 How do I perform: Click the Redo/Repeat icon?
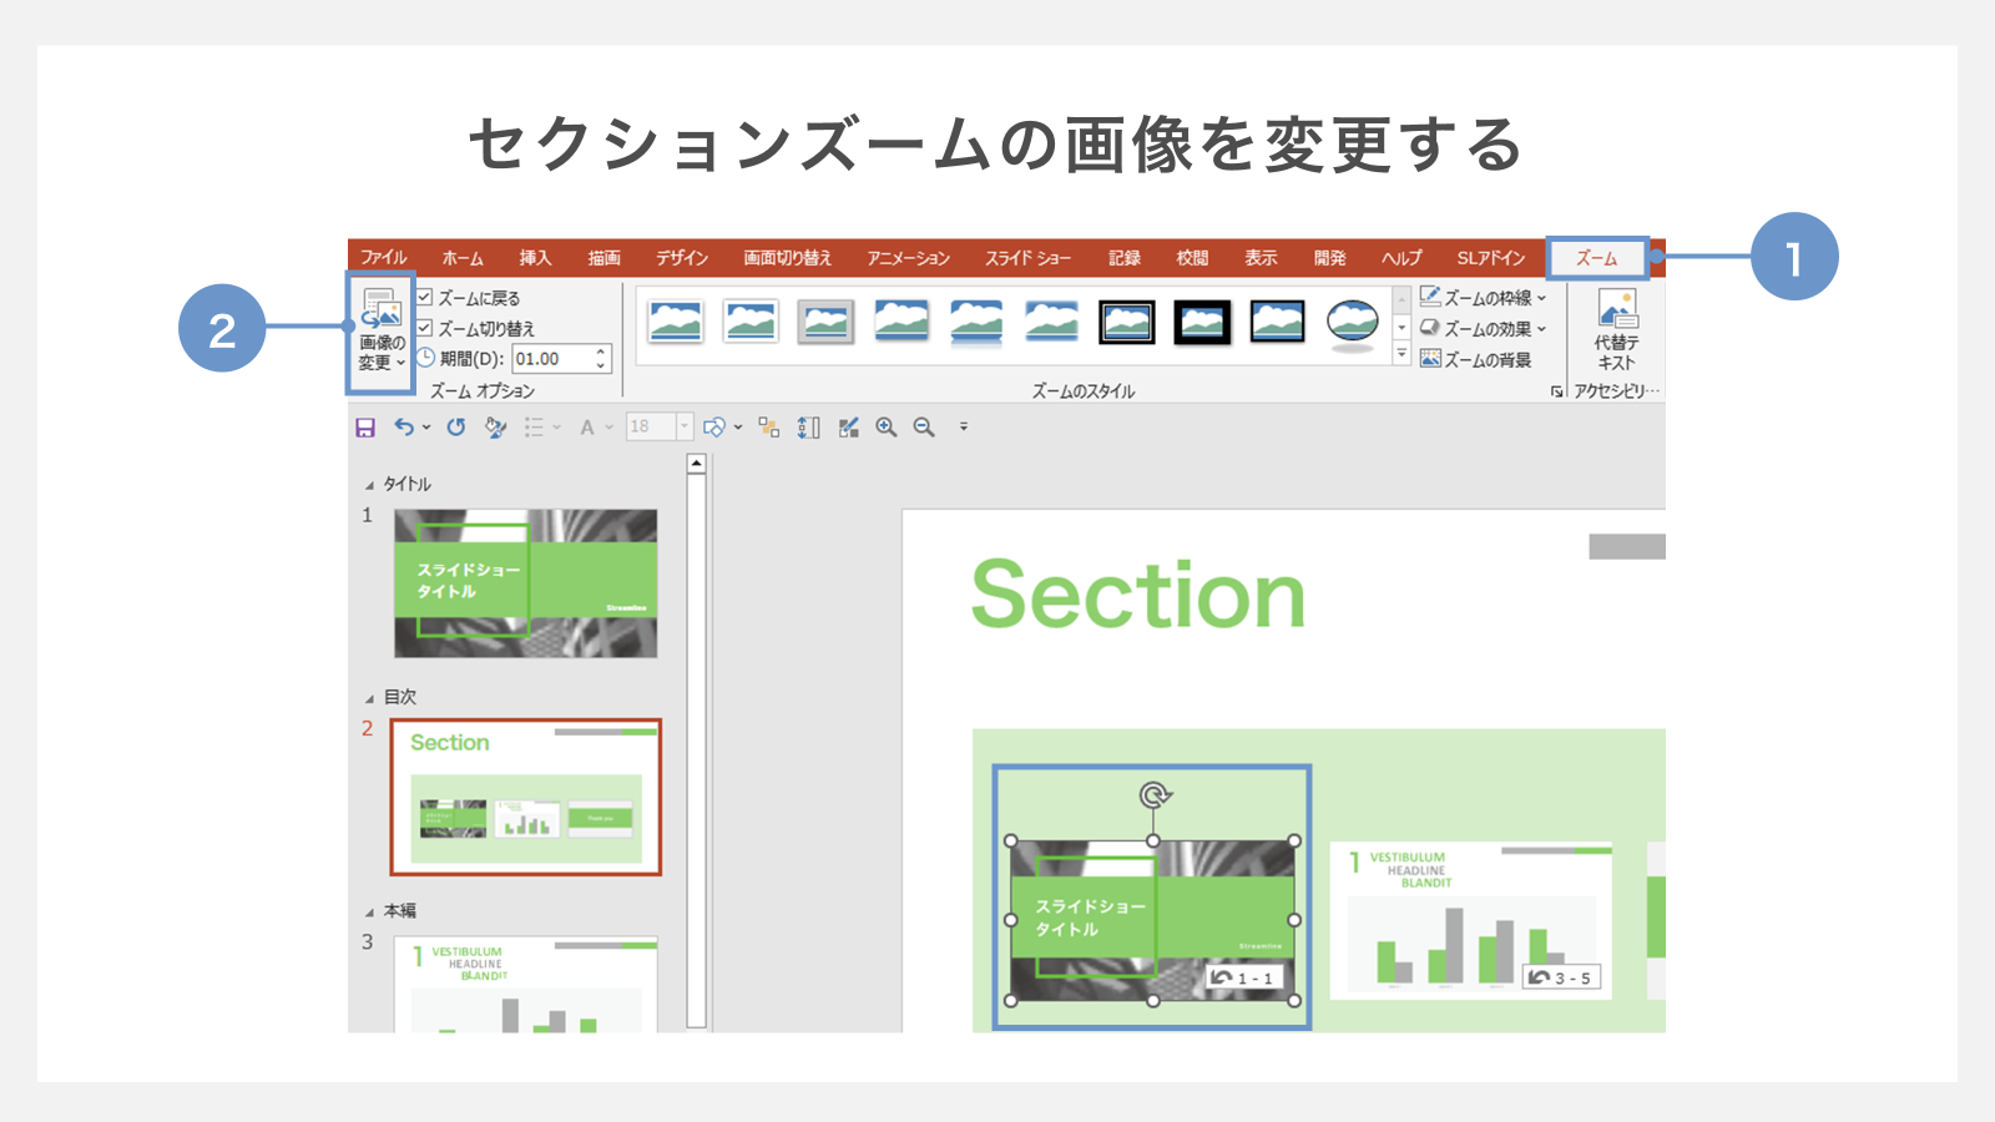point(456,427)
